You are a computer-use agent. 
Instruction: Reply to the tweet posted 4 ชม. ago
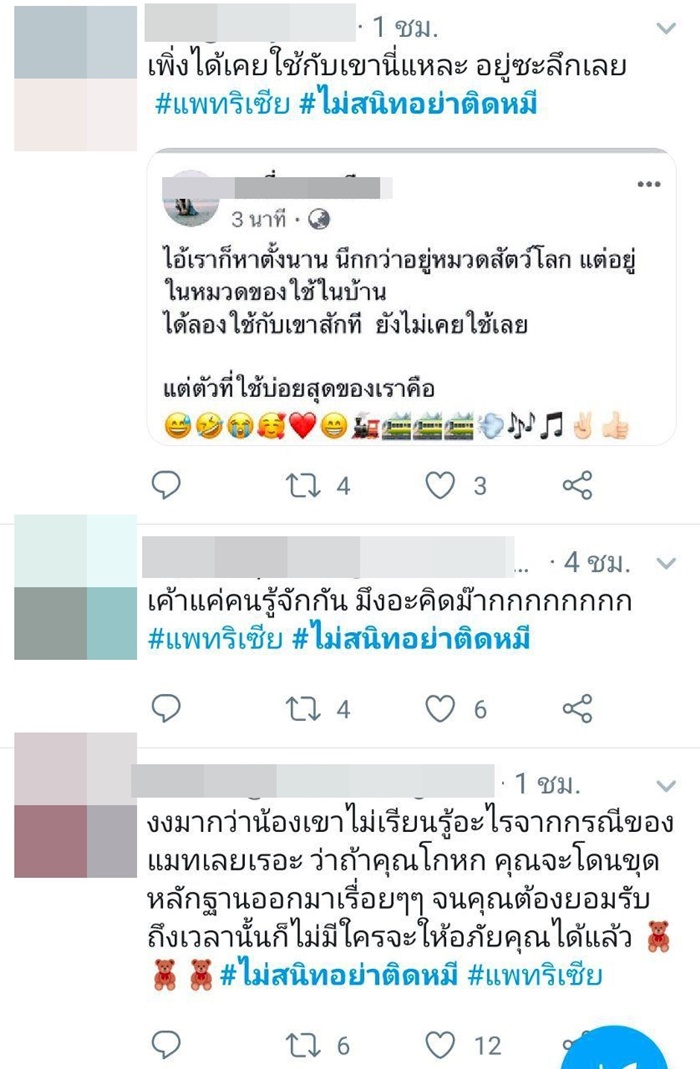(x=166, y=708)
